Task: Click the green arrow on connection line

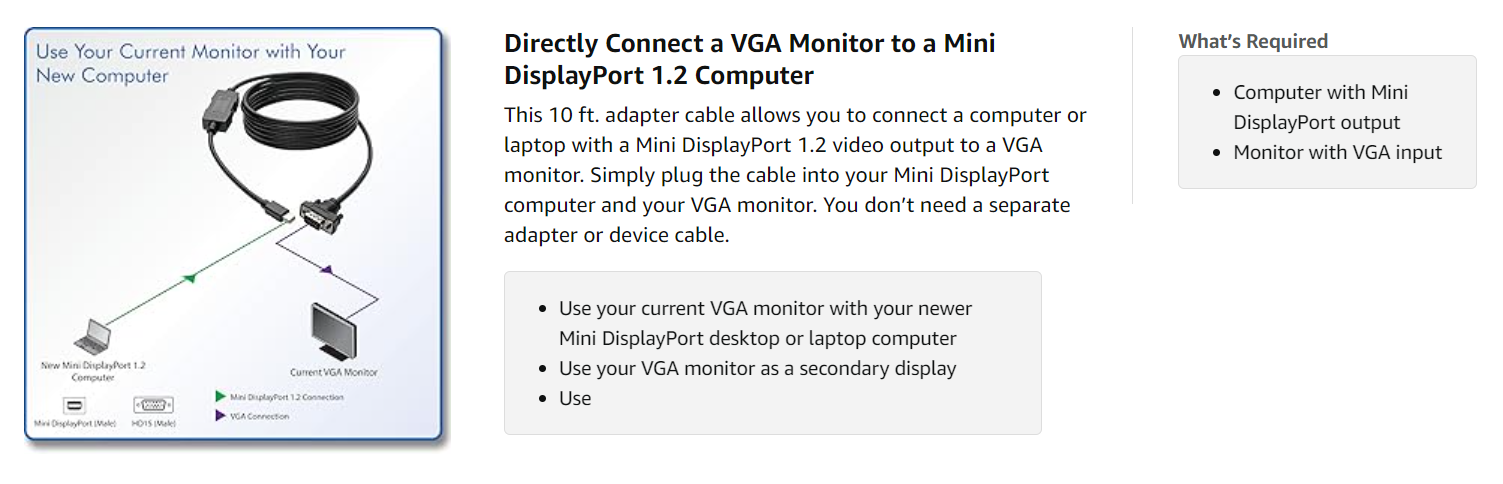Action: pyautogui.click(x=189, y=278)
